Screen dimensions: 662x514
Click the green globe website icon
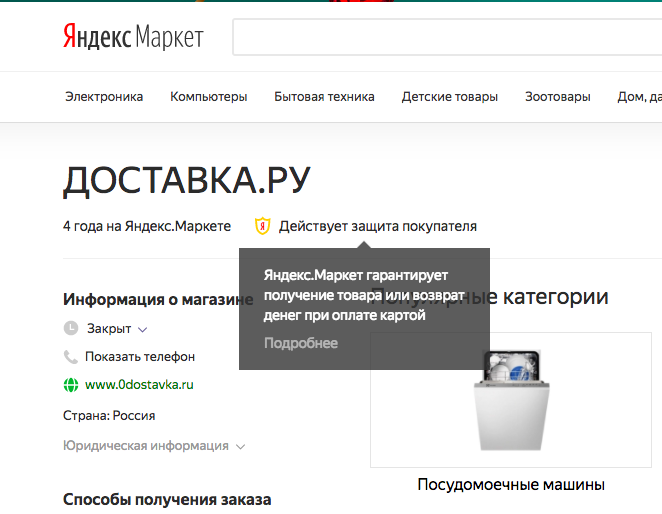(x=71, y=385)
